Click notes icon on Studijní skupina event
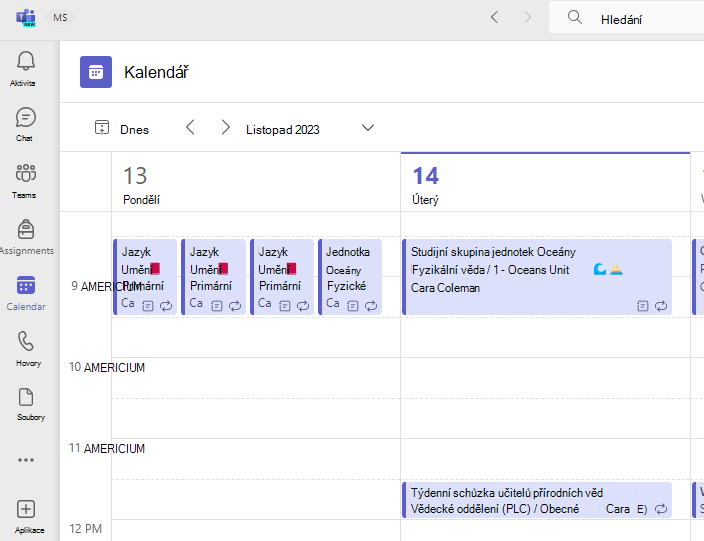This screenshot has height=541, width=704. click(x=642, y=306)
